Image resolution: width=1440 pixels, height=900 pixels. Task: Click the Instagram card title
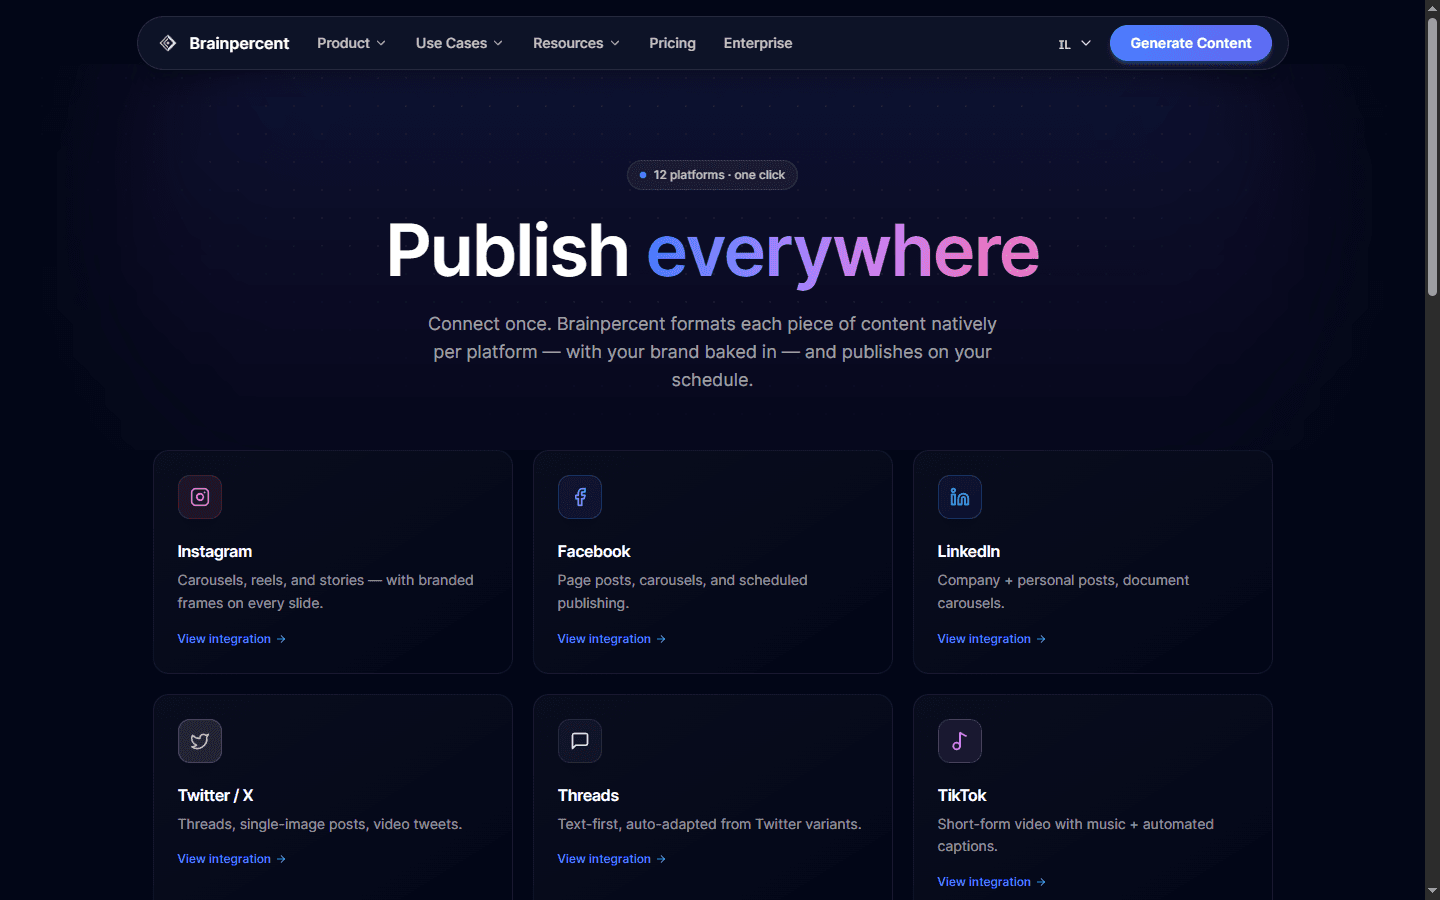215,551
